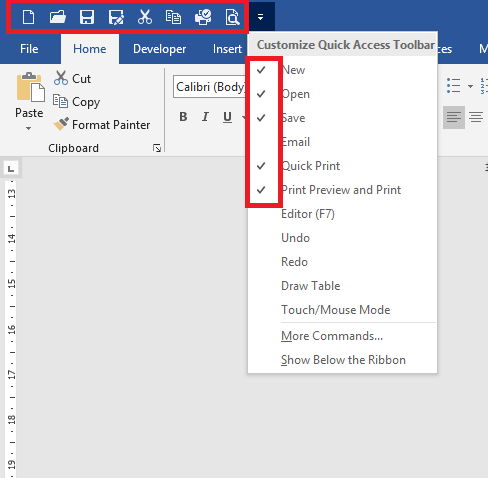Select the Format Painter brush
This screenshot has height=478, width=488.
pos(102,125)
